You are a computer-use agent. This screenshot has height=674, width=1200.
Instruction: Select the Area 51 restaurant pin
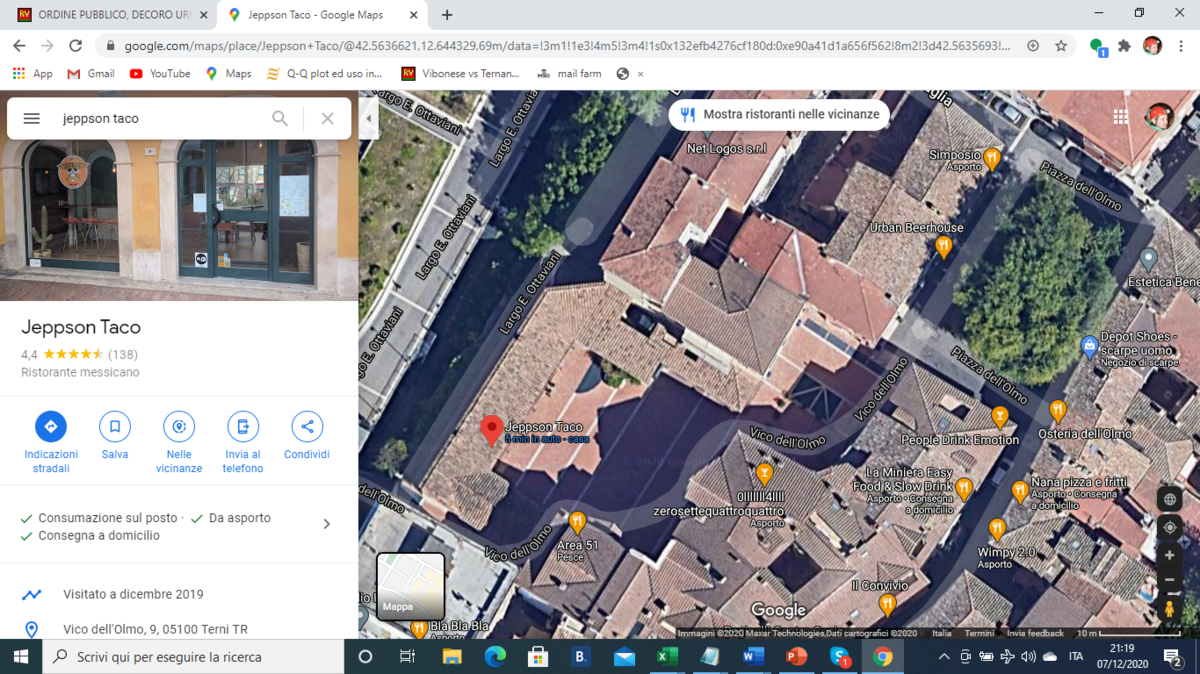[x=577, y=522]
